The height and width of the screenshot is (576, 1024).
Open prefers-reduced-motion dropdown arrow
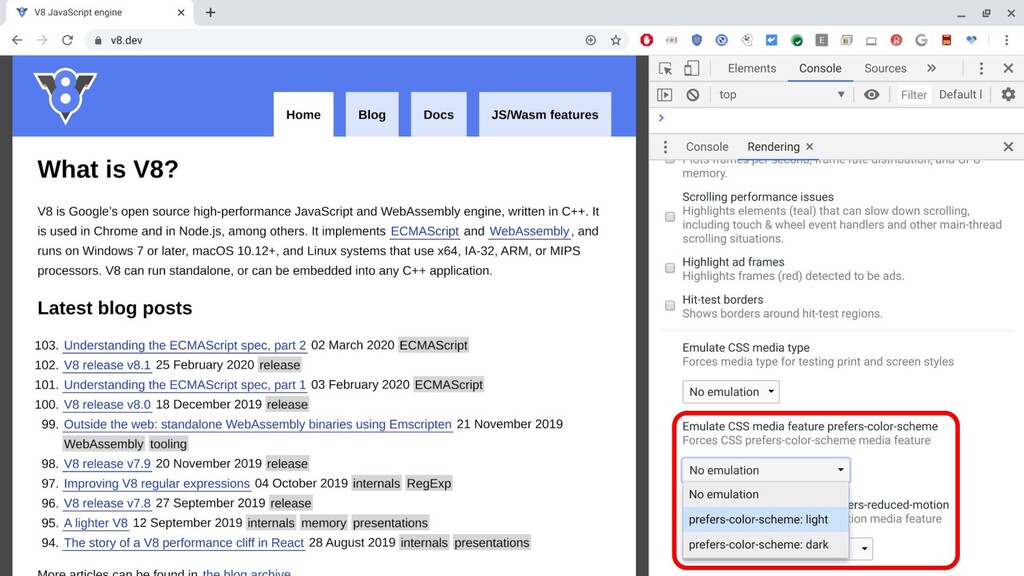tap(864, 549)
